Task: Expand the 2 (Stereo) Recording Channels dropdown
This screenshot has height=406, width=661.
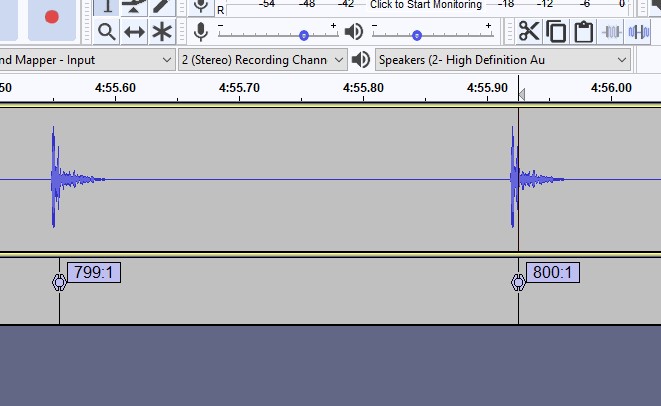Action: coord(263,60)
